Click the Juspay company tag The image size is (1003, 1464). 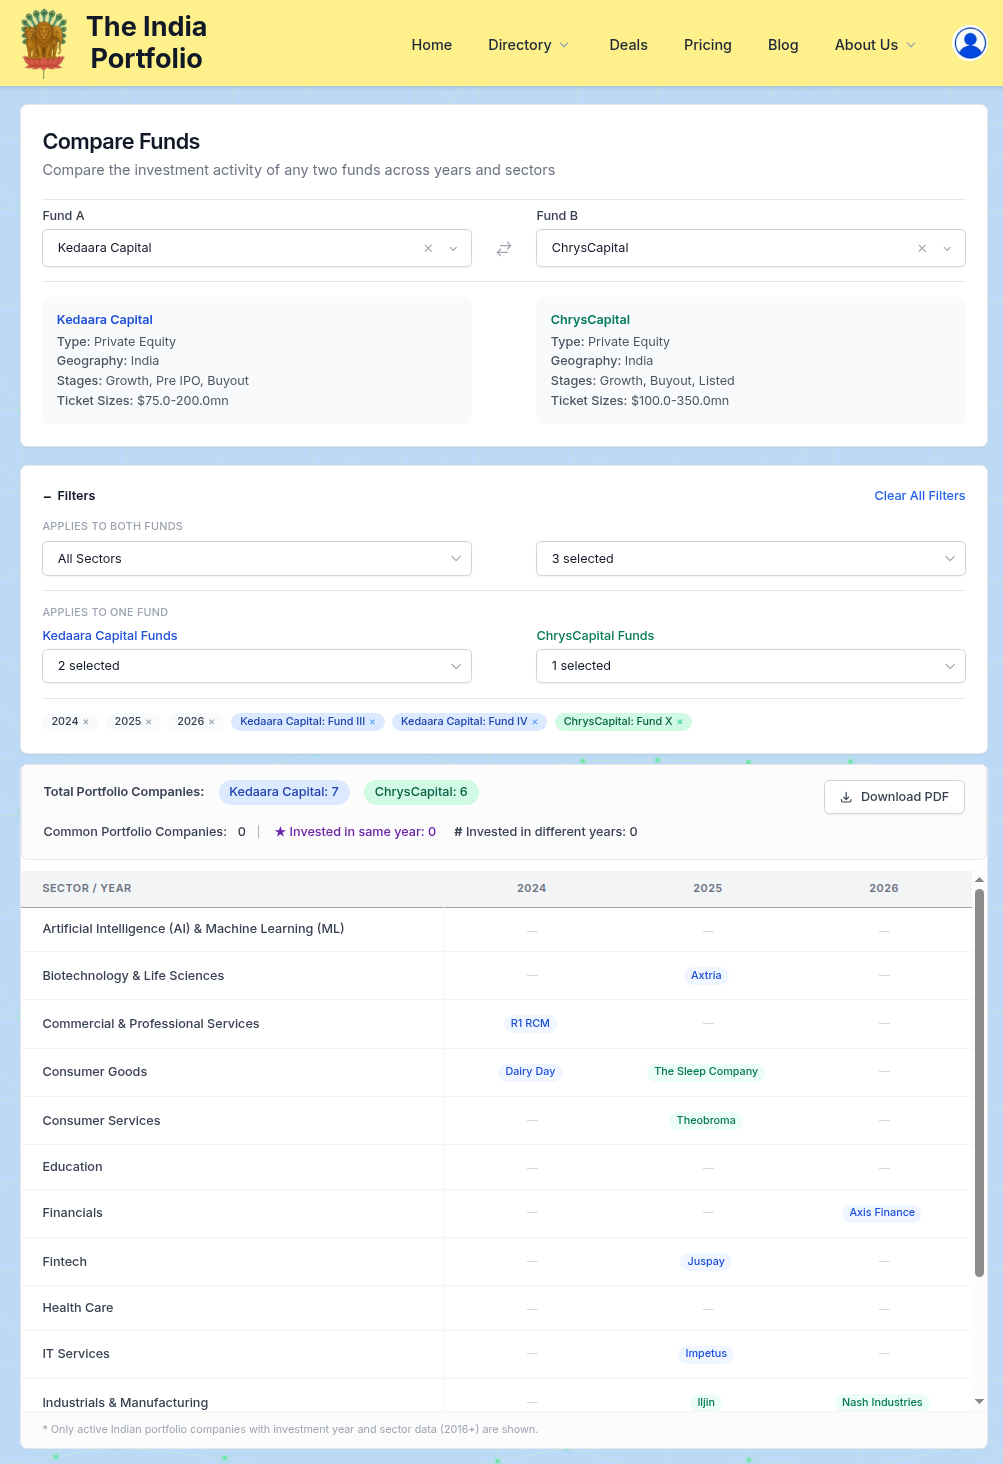[706, 1262]
